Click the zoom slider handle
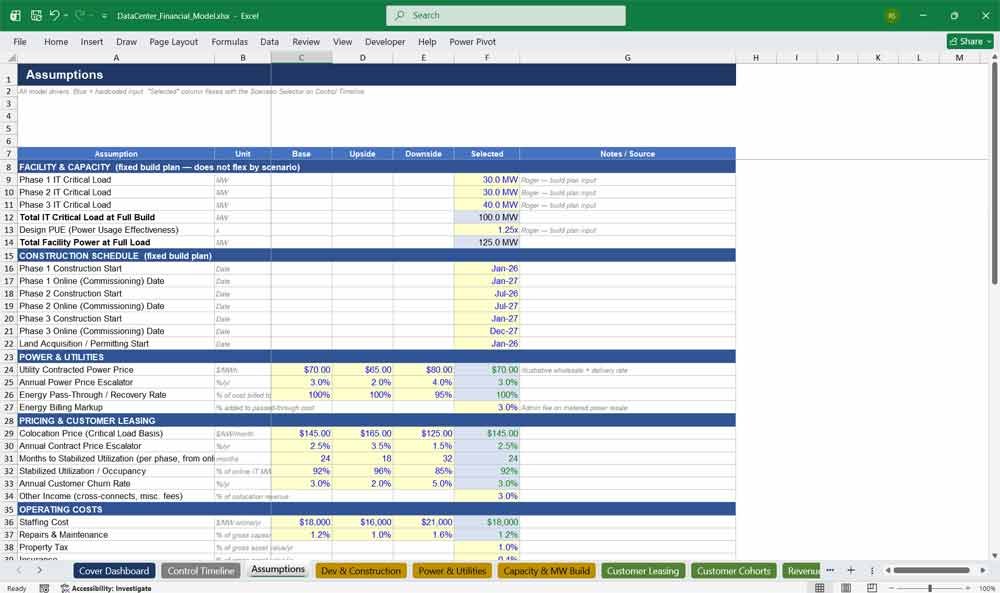Viewport: 1000px width, 593px height. click(930, 588)
